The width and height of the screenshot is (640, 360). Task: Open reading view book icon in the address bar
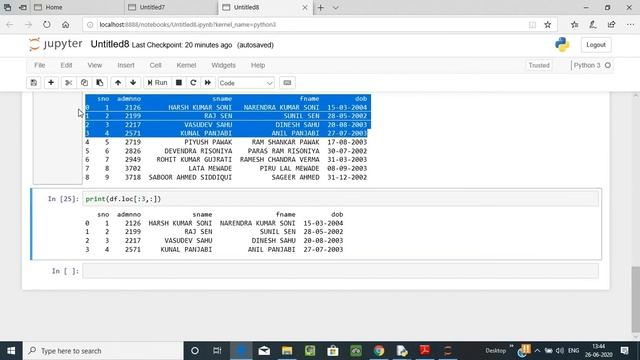pos(532,25)
